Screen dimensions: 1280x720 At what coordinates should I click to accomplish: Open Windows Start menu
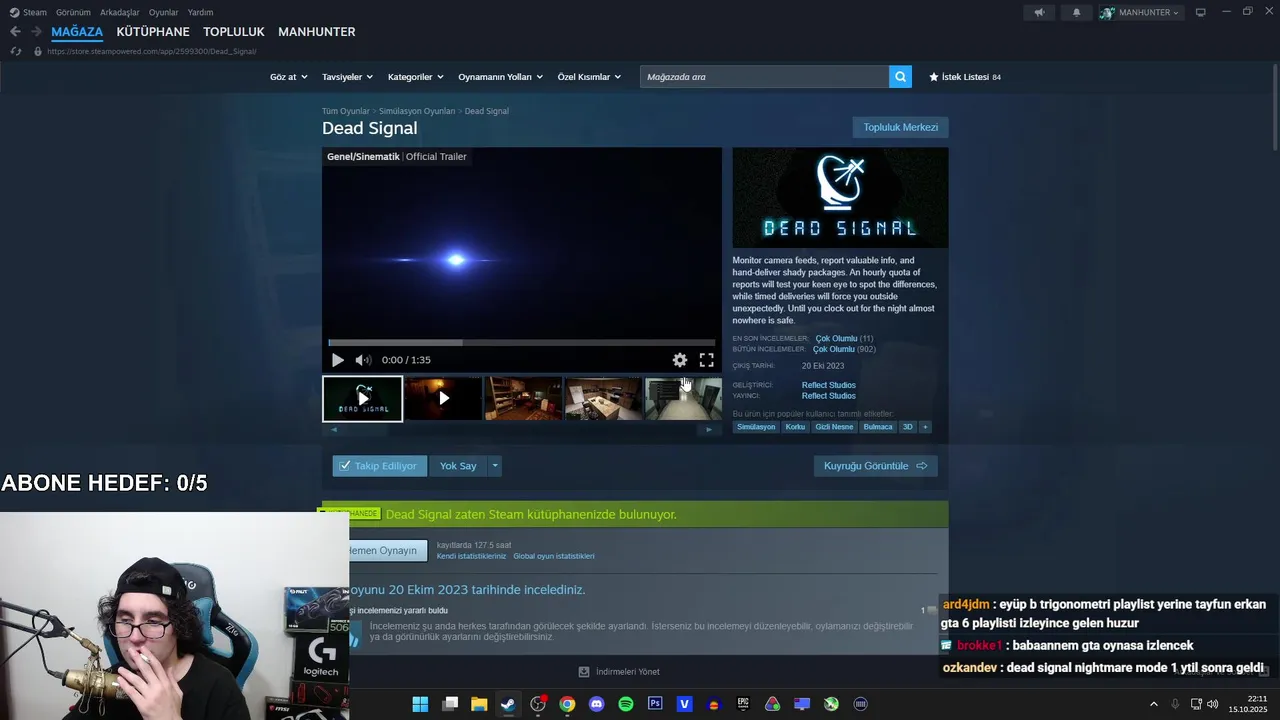(420, 704)
